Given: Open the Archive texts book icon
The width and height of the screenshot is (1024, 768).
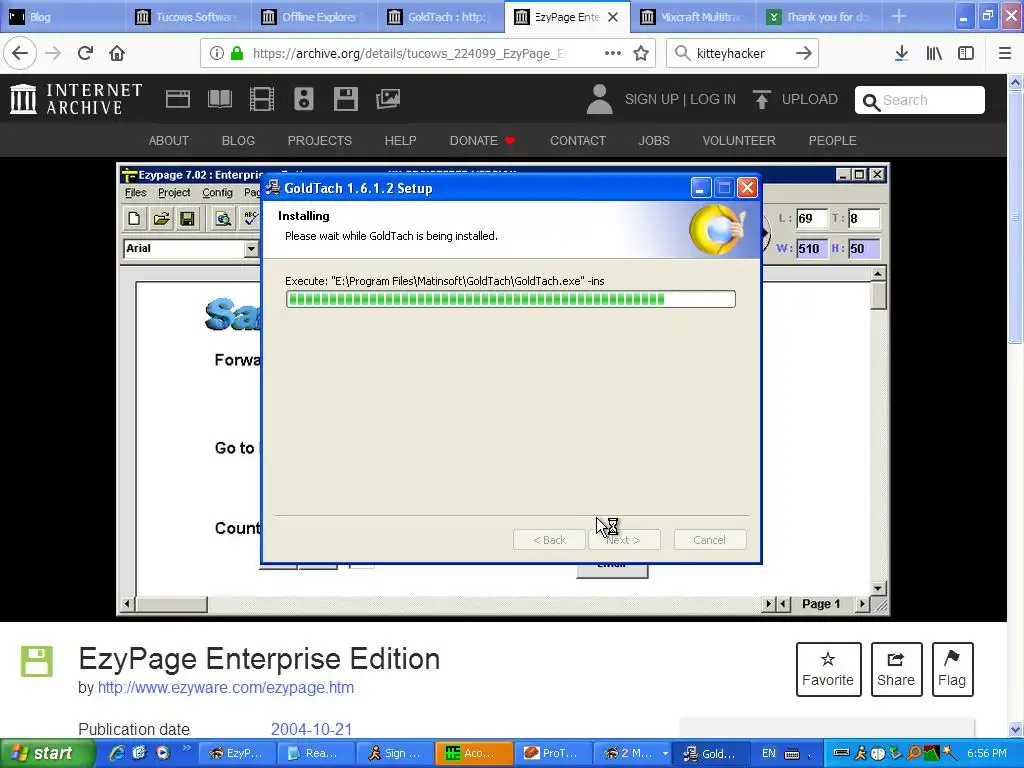Looking at the screenshot, I should (219, 99).
